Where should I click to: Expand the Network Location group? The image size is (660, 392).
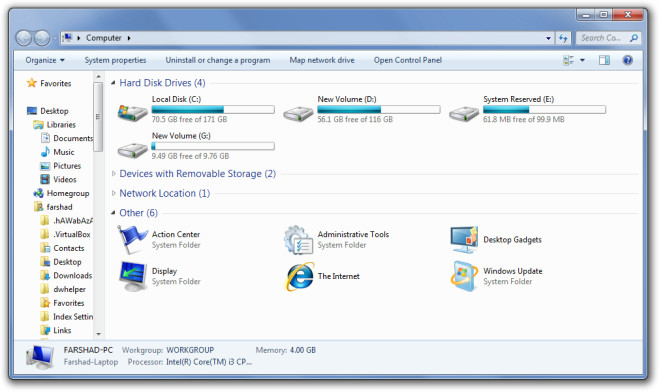pyautogui.click(x=113, y=193)
